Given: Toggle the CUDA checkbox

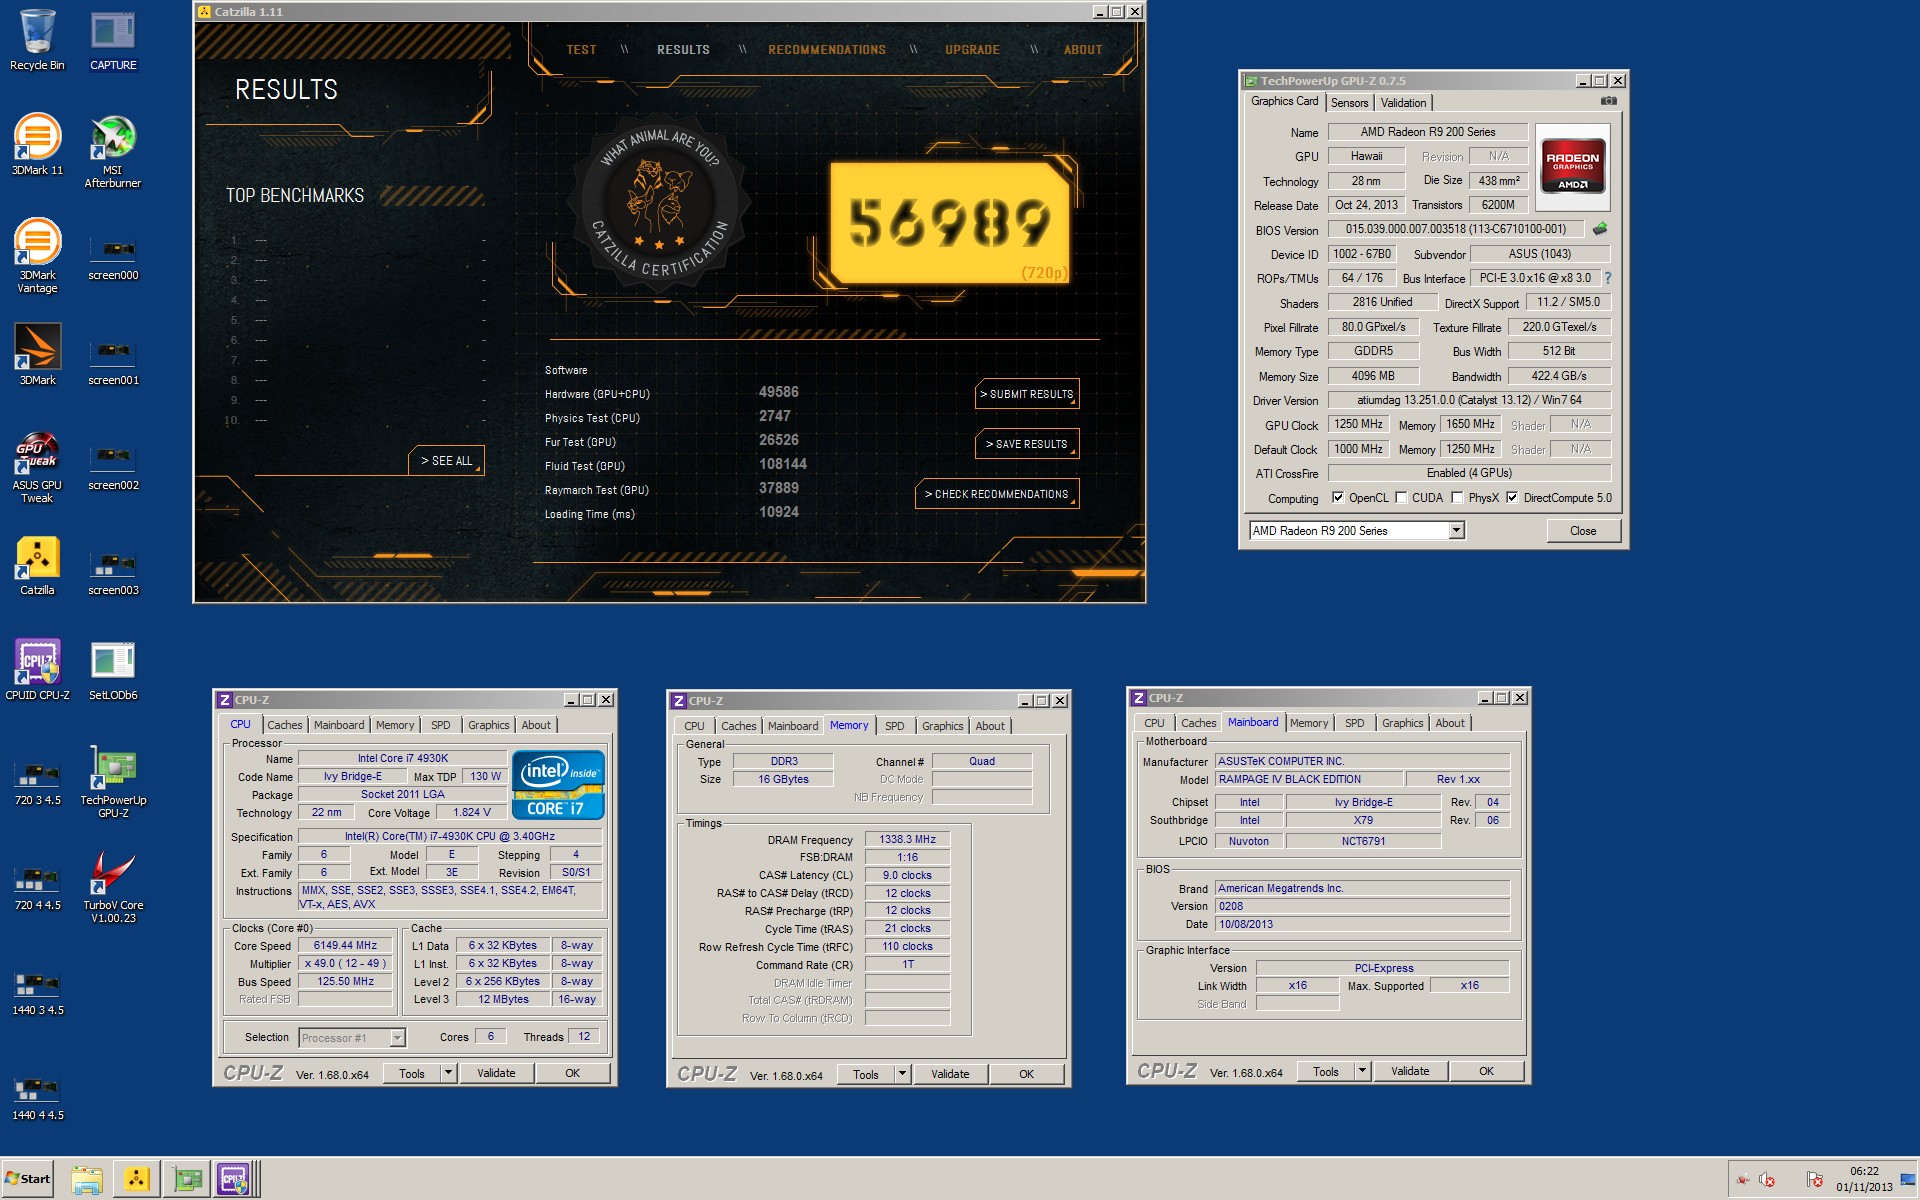Looking at the screenshot, I should 1401,498.
